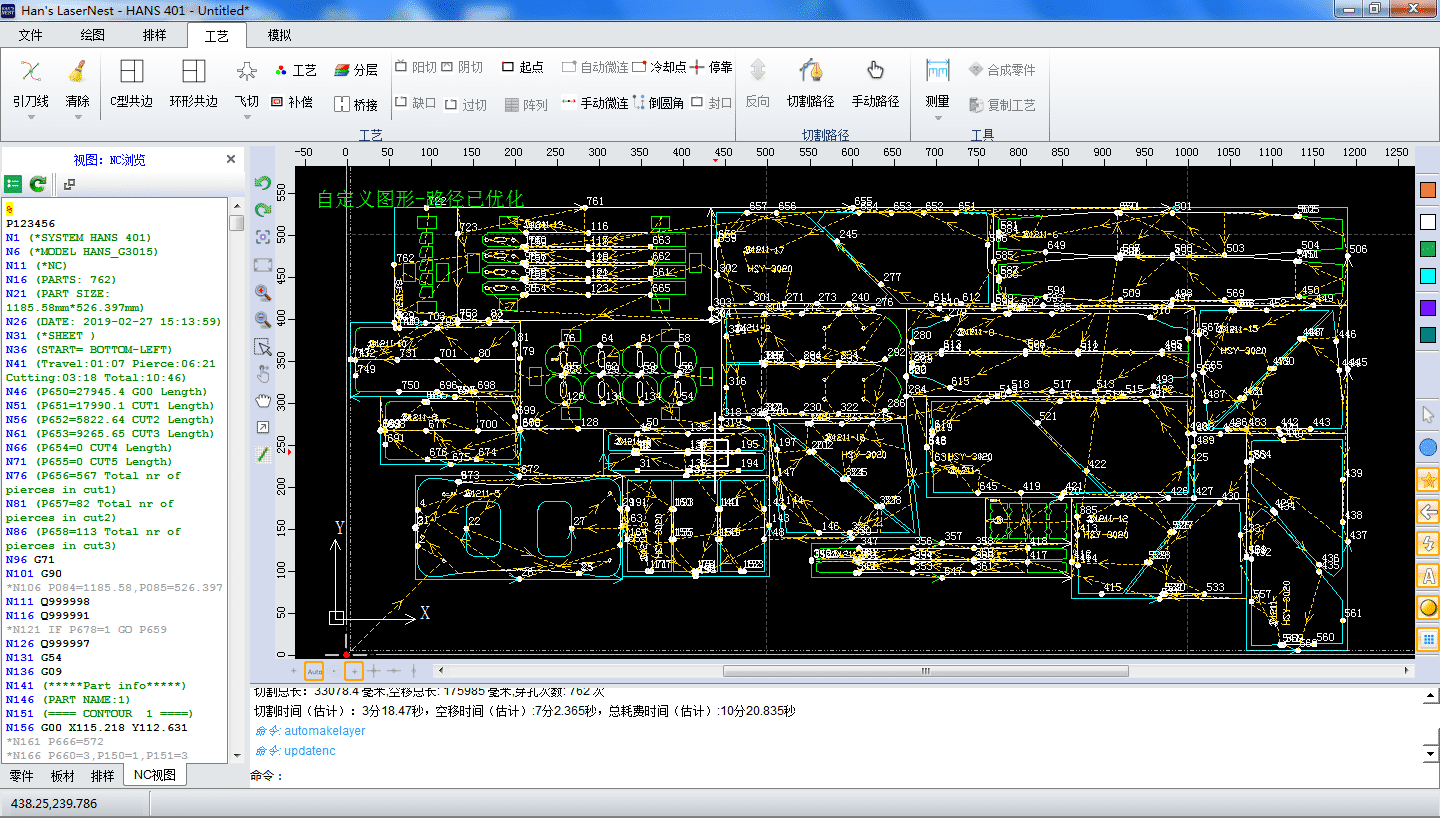1440x818 pixels.
Task: Toggle the letter A label display button
Action: (x=1428, y=575)
